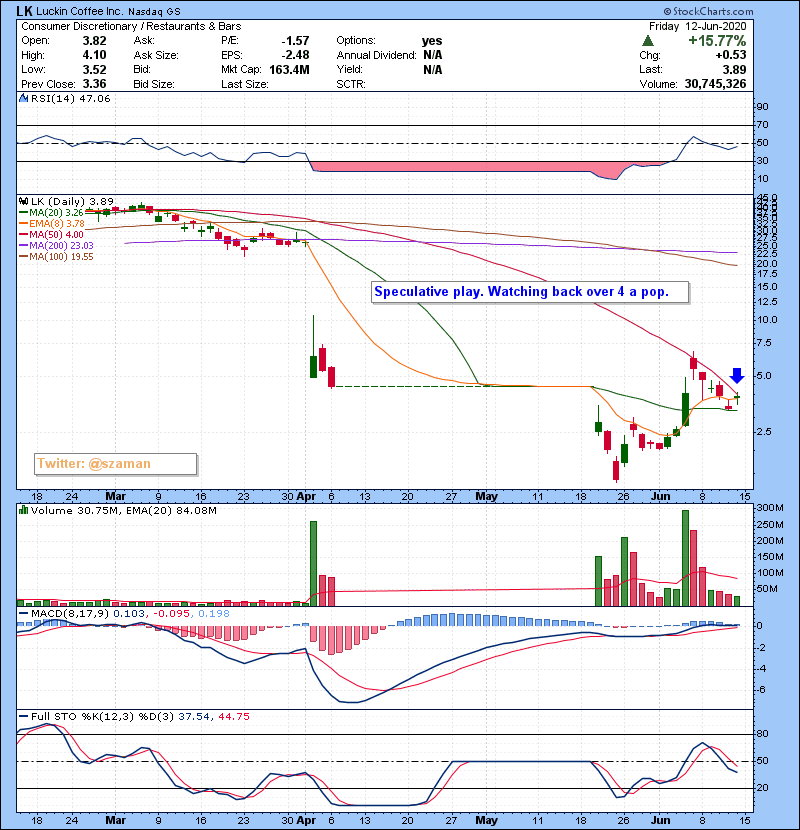
Task: Click the Options value 'yes'
Action: (432, 41)
